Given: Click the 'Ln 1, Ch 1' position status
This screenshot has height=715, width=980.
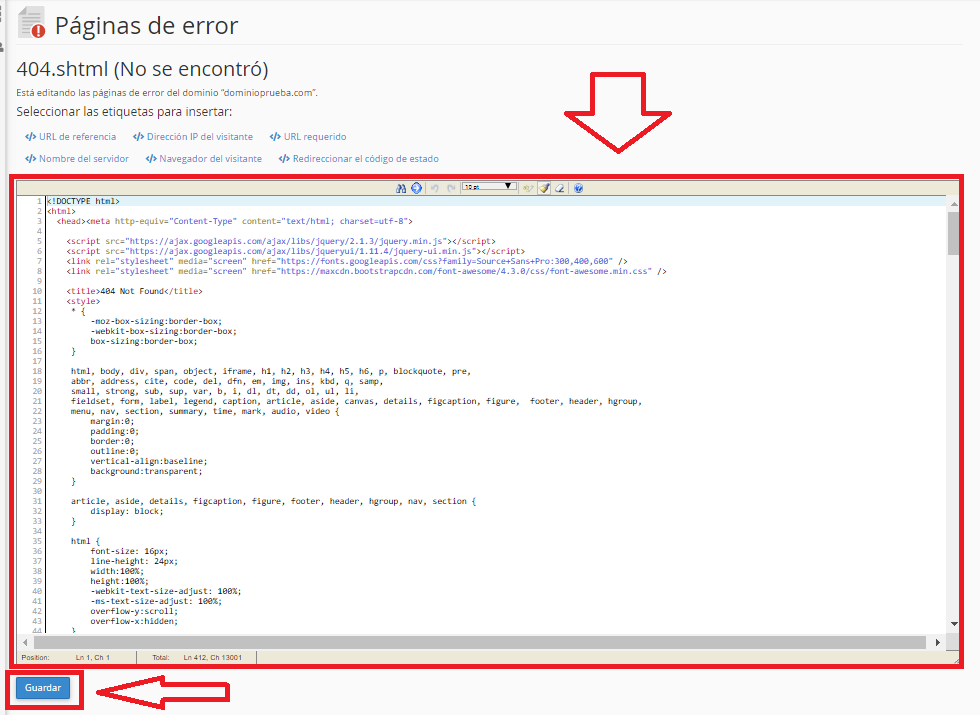Looking at the screenshot, I should click(x=92, y=658).
